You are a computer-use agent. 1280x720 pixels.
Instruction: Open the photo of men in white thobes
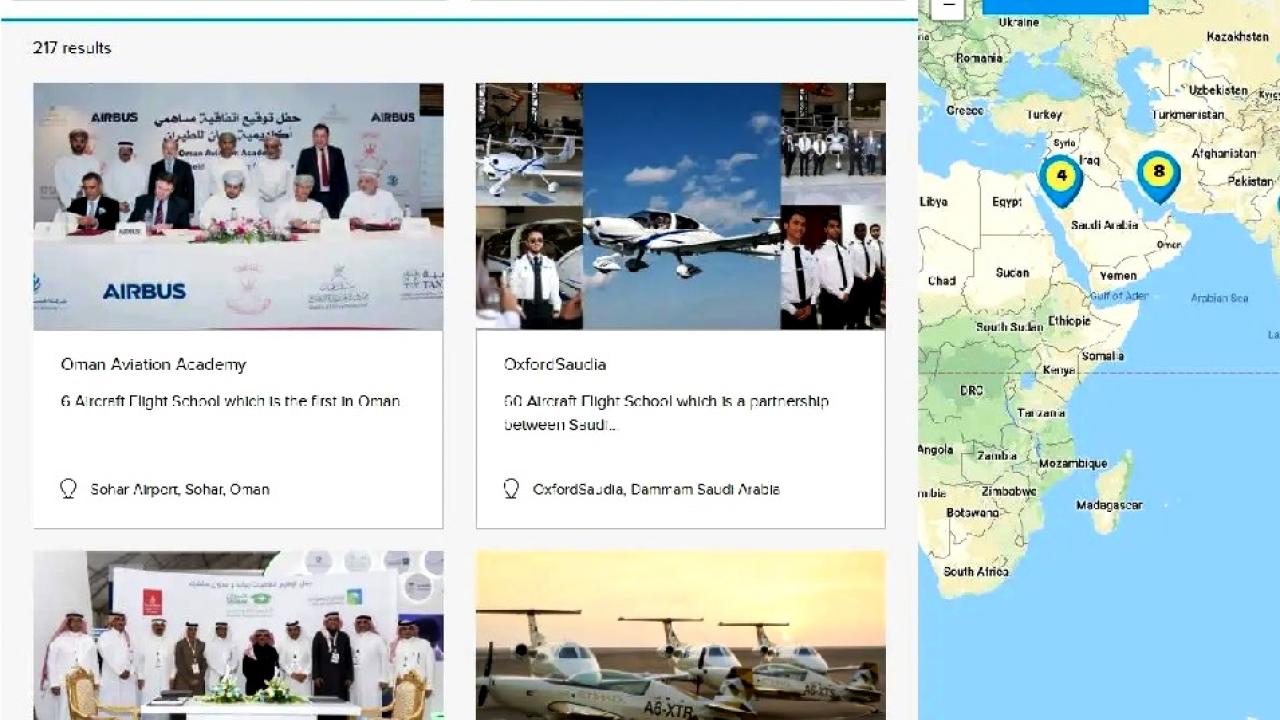coord(238,635)
